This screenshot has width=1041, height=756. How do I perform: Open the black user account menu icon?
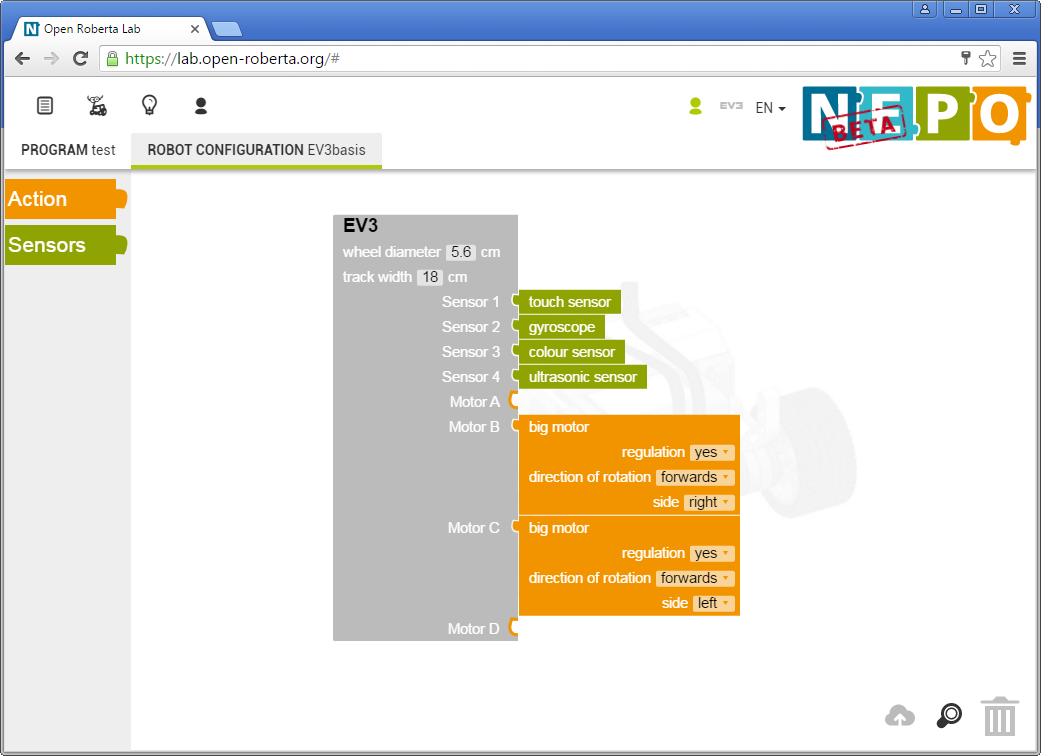(200, 106)
